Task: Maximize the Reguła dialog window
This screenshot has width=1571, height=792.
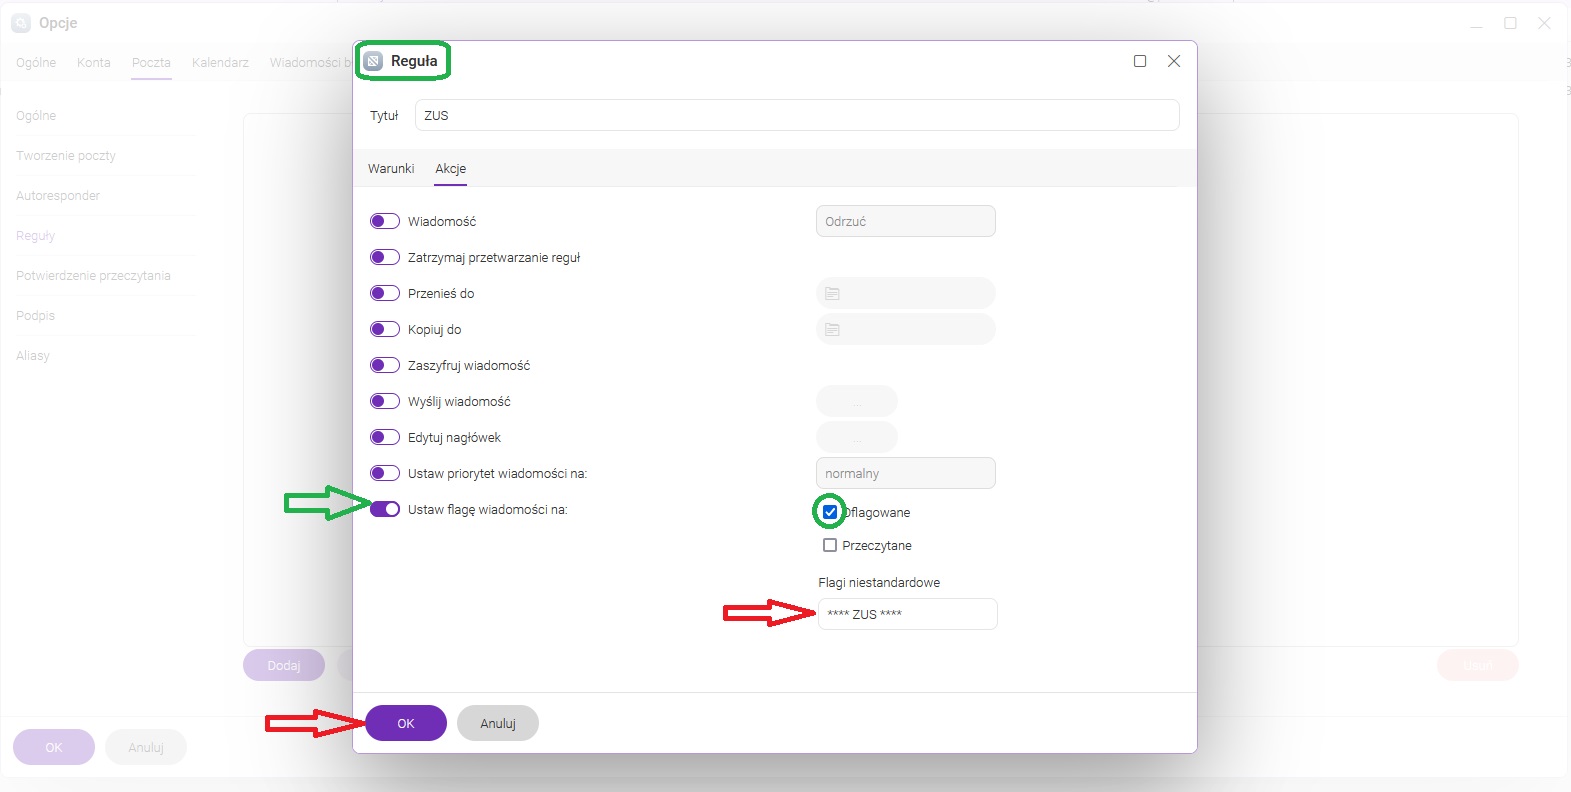Action: pyautogui.click(x=1139, y=61)
